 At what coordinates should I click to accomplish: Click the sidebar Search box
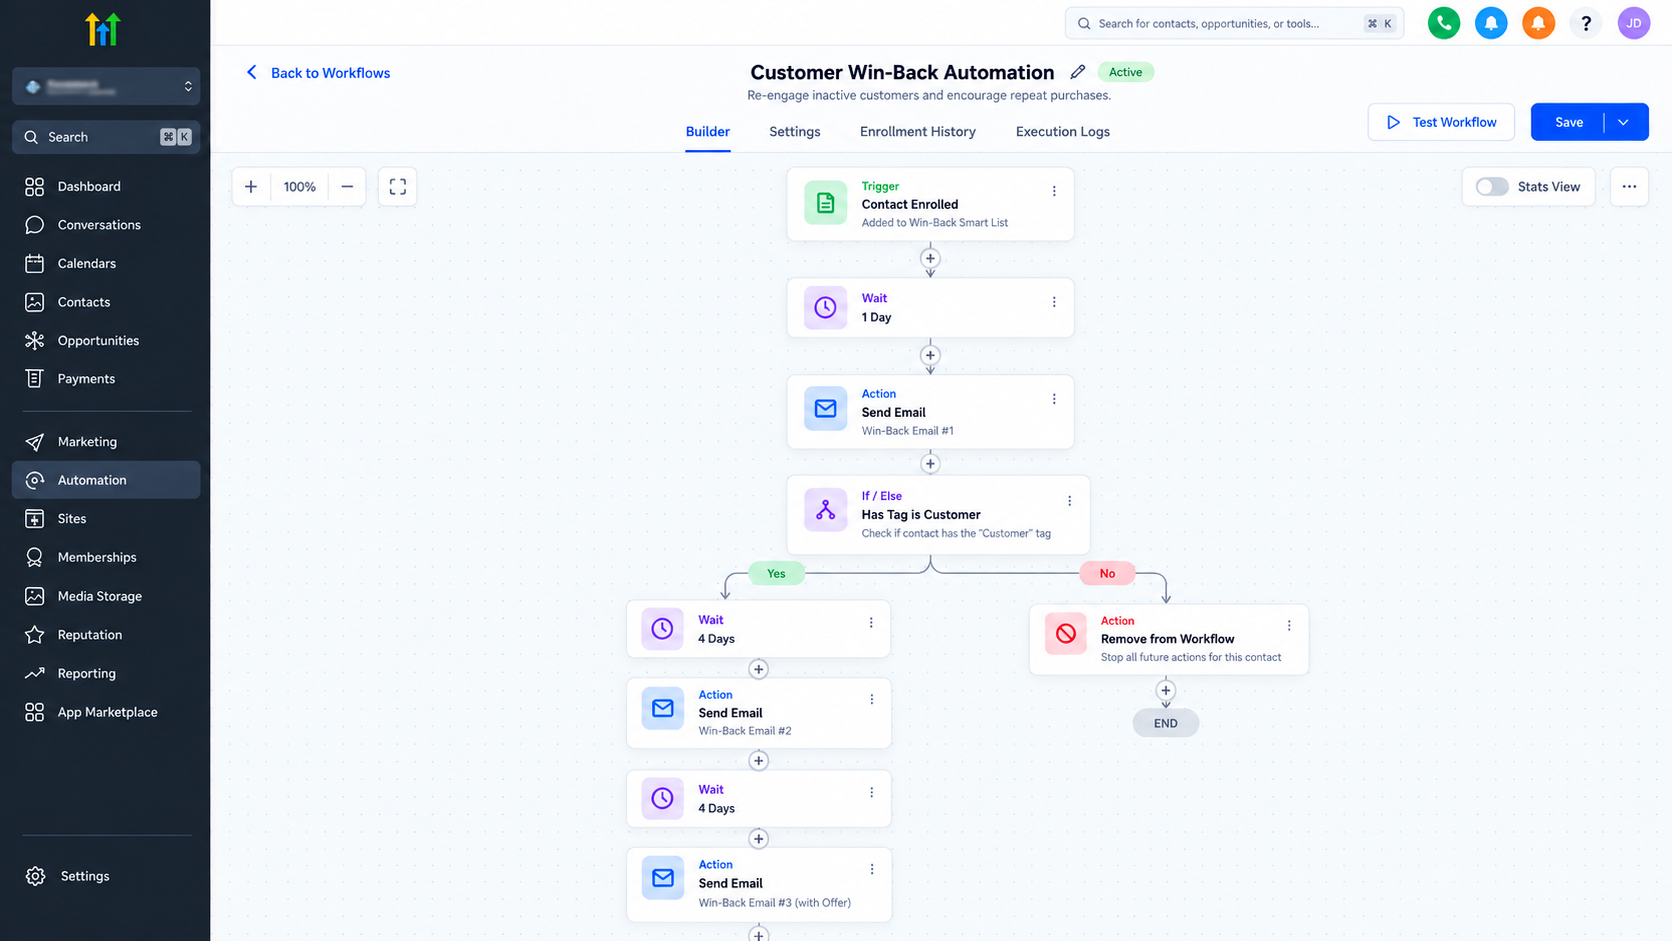click(106, 137)
